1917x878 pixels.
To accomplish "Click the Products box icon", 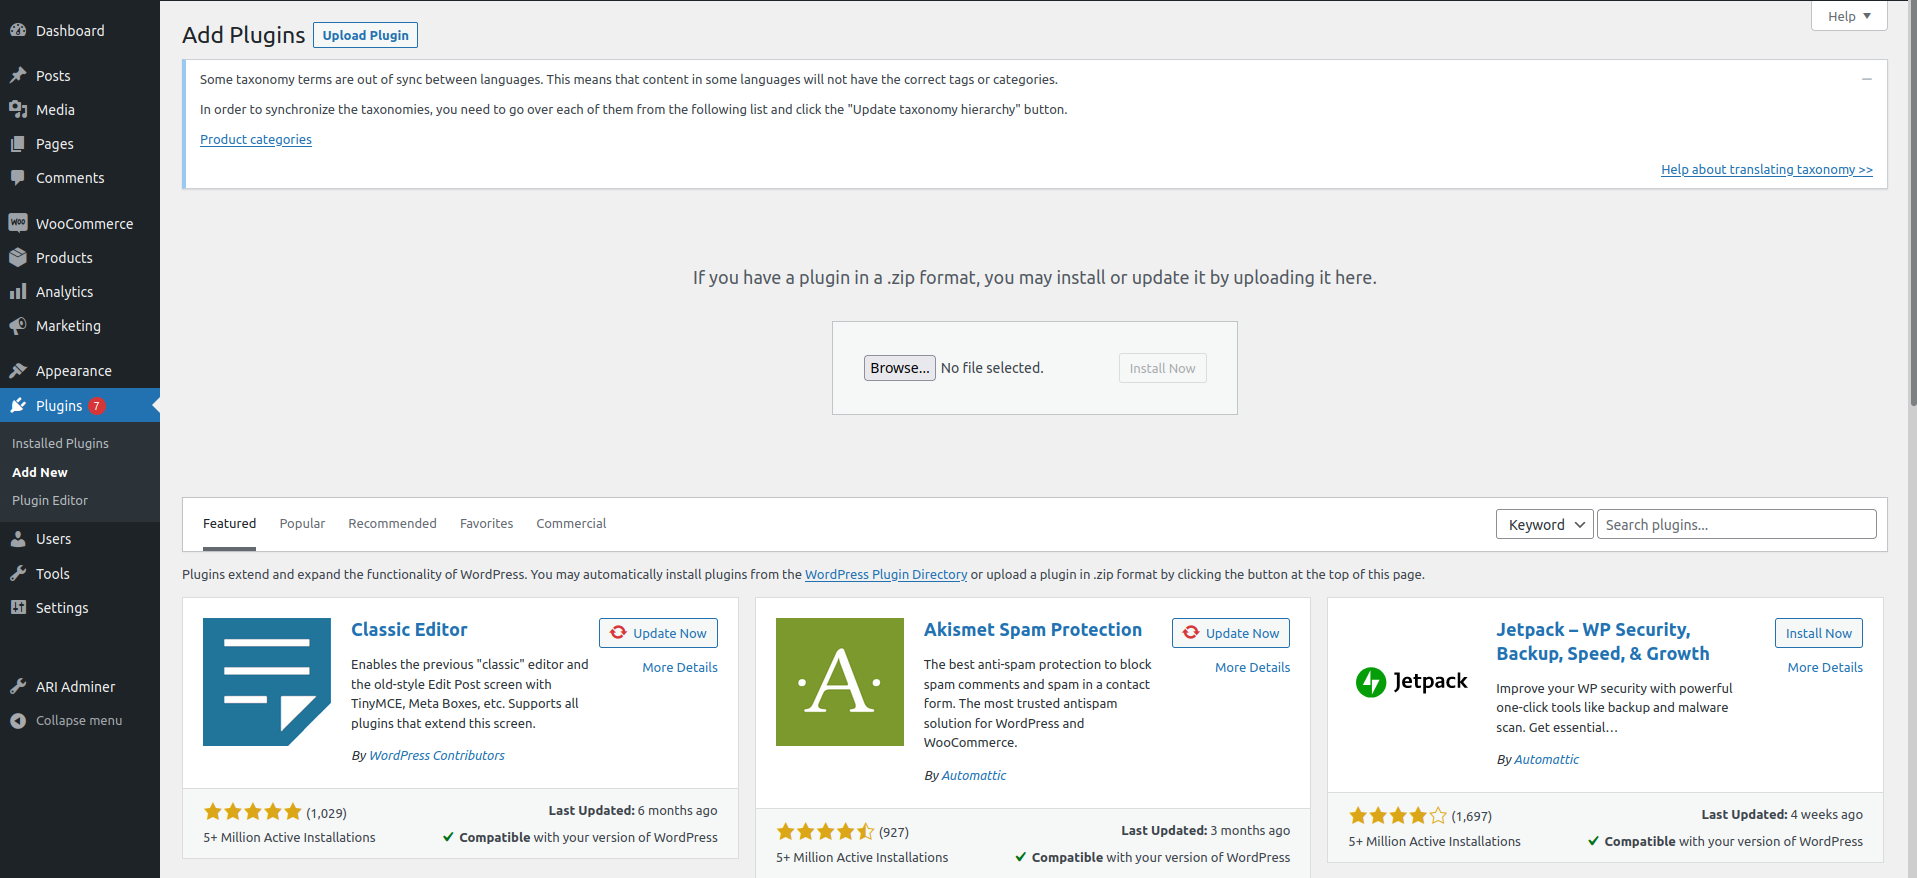I will 18,257.
